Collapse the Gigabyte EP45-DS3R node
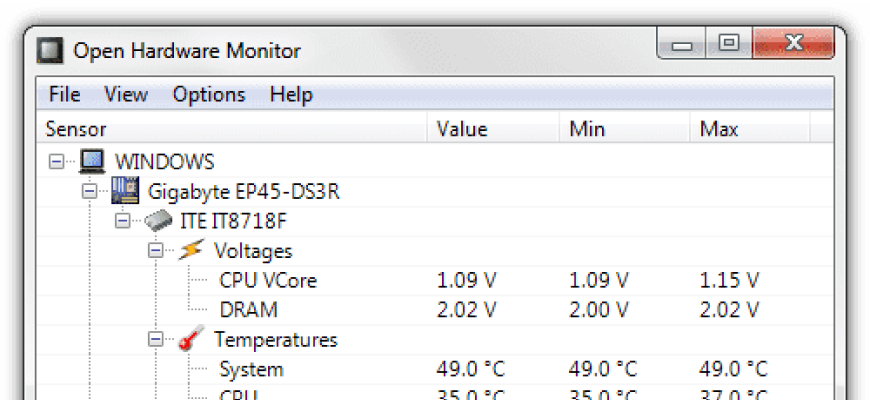Viewport: 870px width, 400px height. [89, 191]
